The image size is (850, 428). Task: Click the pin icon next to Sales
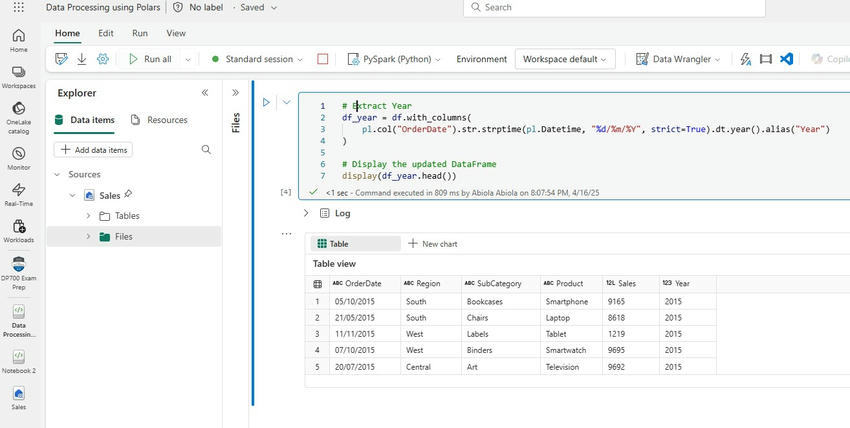click(128, 194)
